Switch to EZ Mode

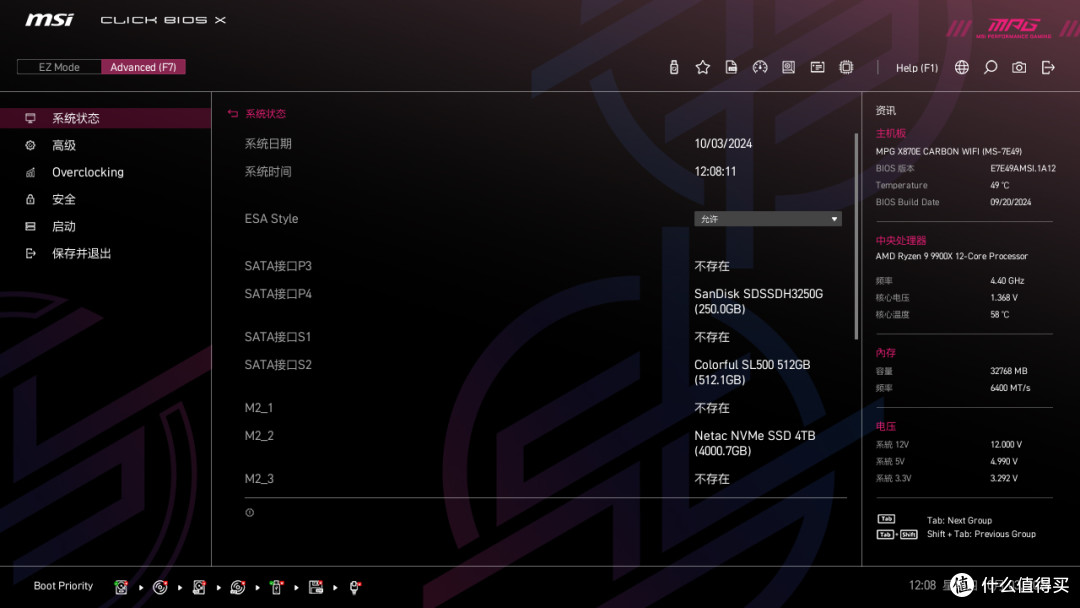[x=59, y=67]
